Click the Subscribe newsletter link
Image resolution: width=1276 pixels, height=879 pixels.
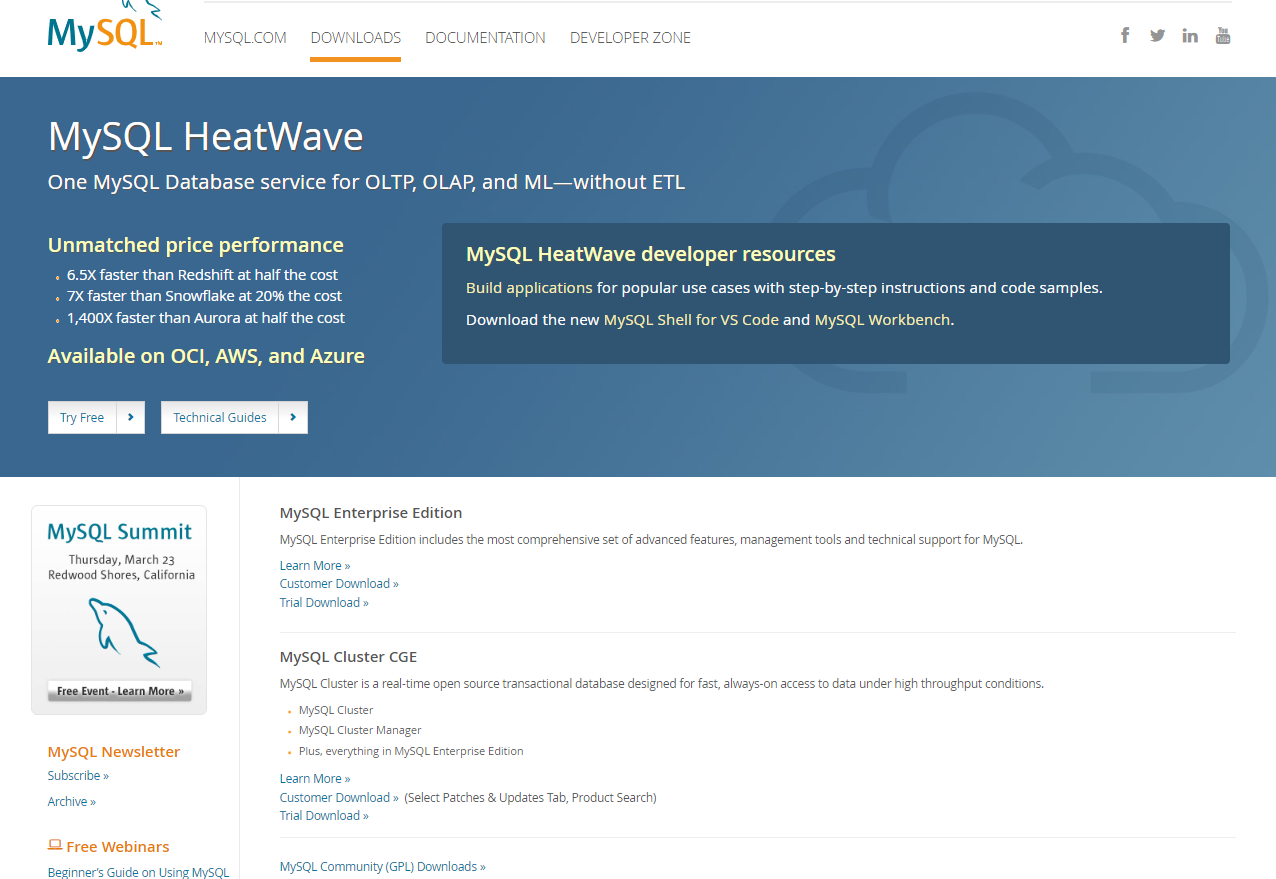coord(78,775)
